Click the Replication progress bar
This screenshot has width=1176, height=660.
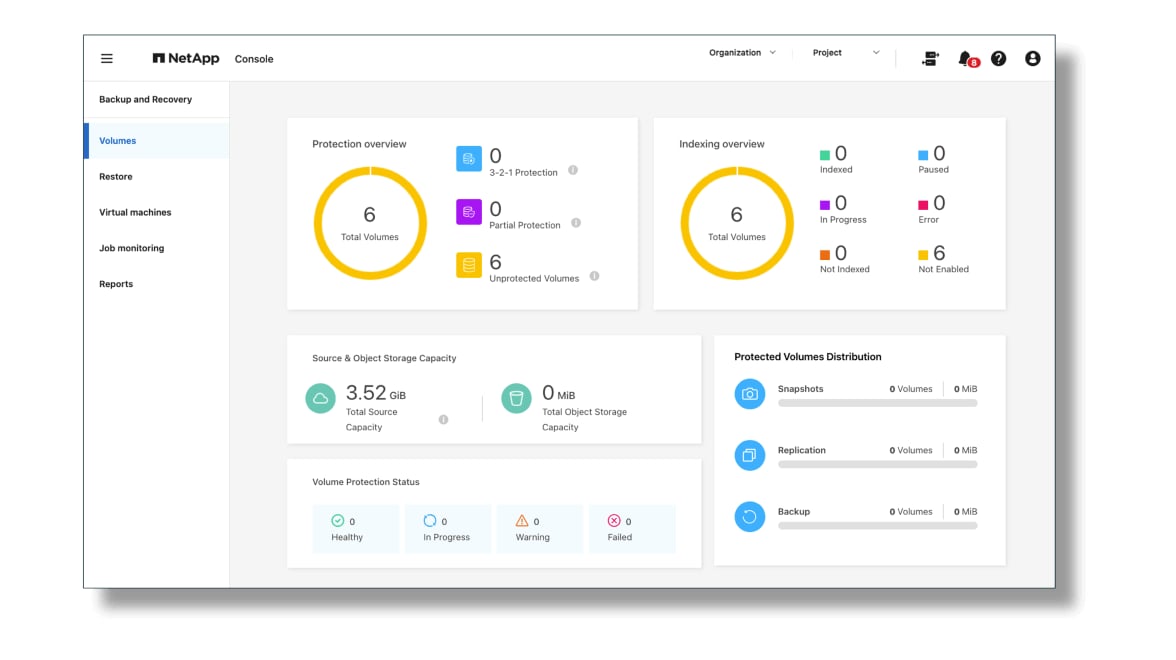[878, 465]
